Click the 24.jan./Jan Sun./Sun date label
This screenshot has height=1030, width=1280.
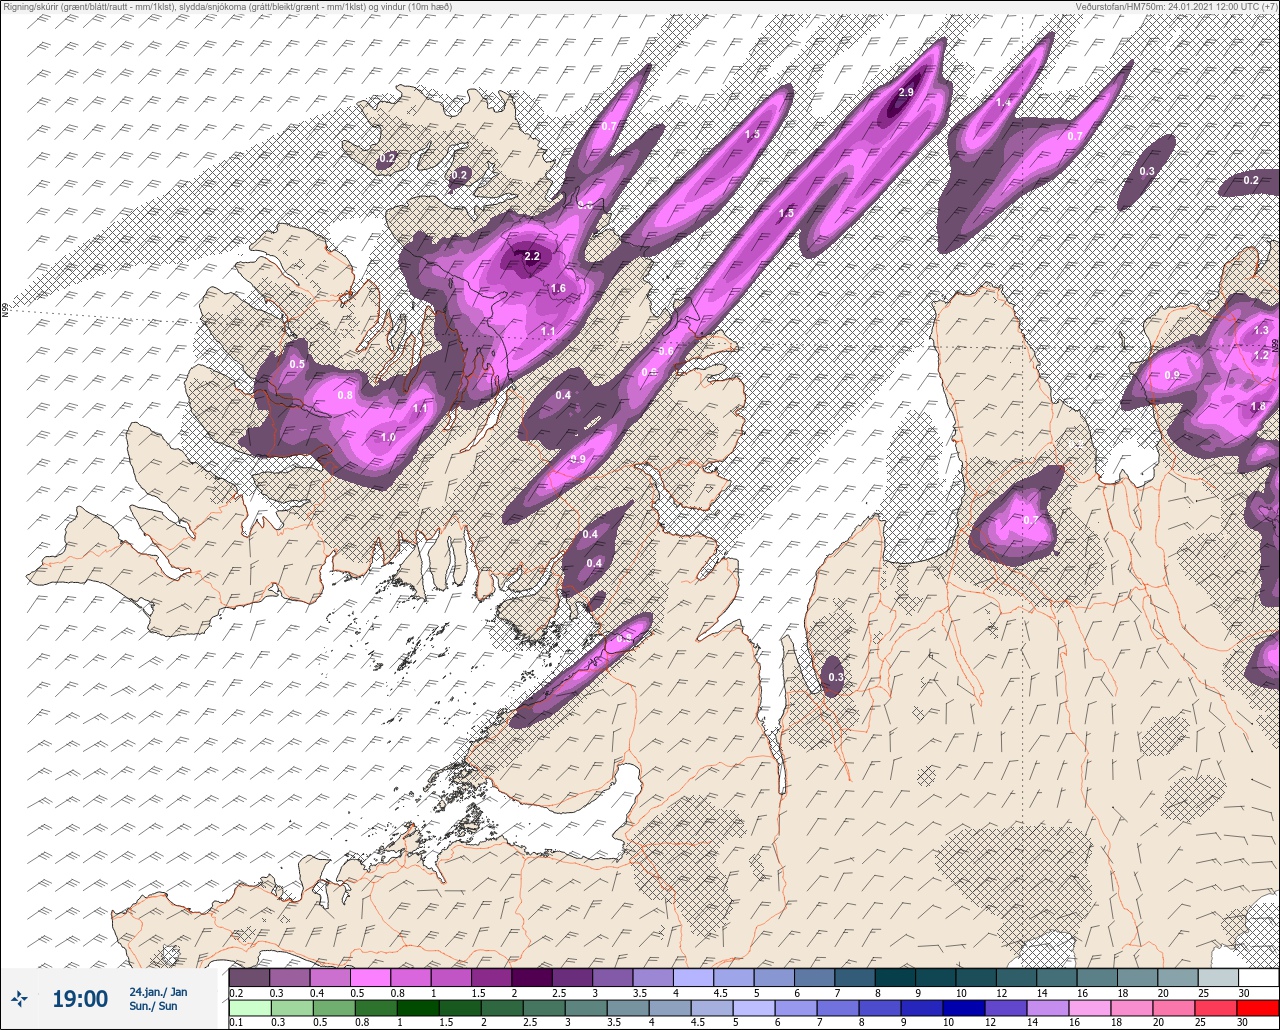tap(158, 998)
